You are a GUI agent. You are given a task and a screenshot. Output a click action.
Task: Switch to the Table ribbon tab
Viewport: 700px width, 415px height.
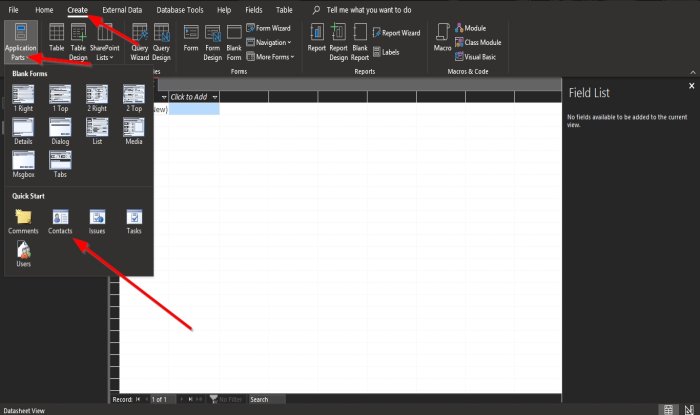pyautogui.click(x=284, y=9)
